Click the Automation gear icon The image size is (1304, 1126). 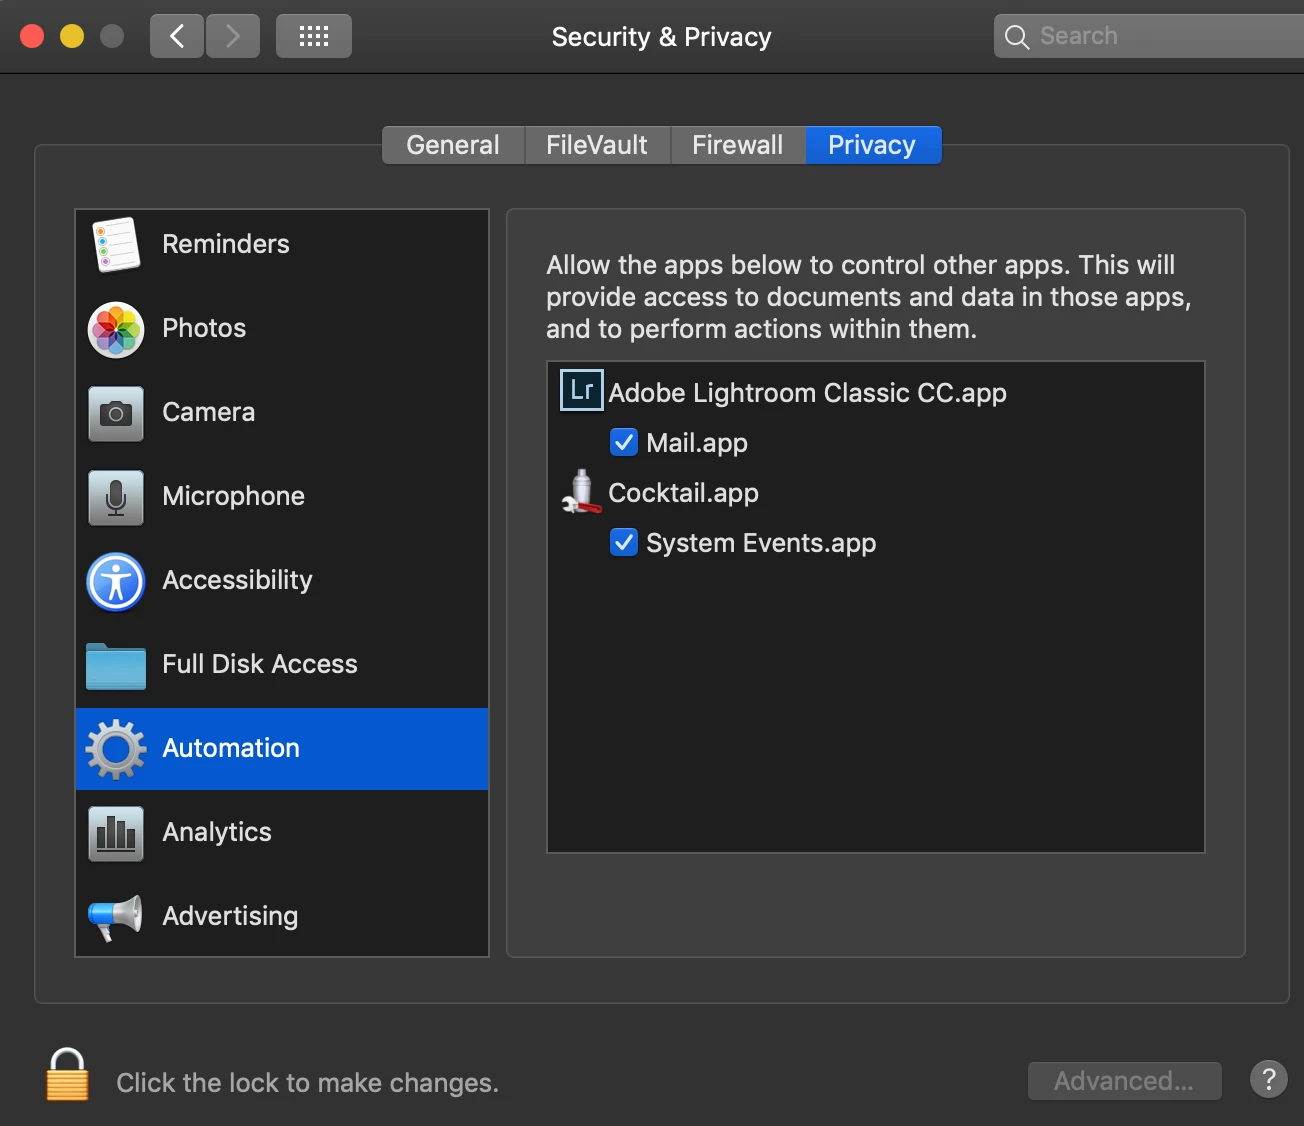click(116, 749)
